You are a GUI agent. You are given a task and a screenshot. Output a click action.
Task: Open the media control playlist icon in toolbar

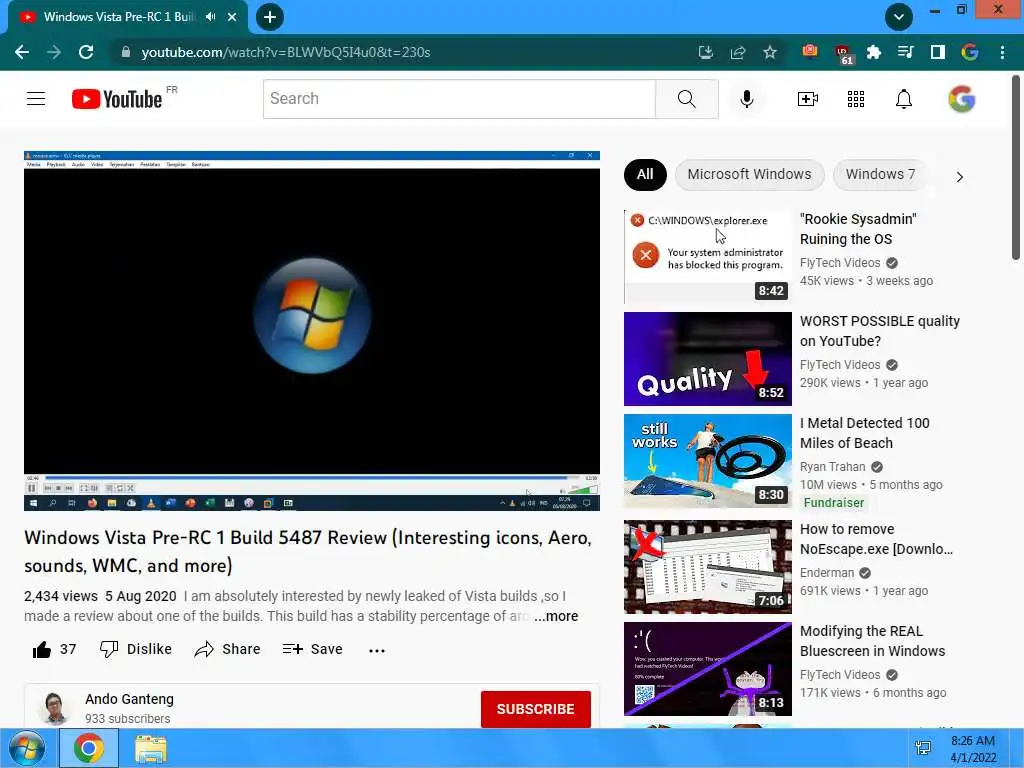click(906, 52)
